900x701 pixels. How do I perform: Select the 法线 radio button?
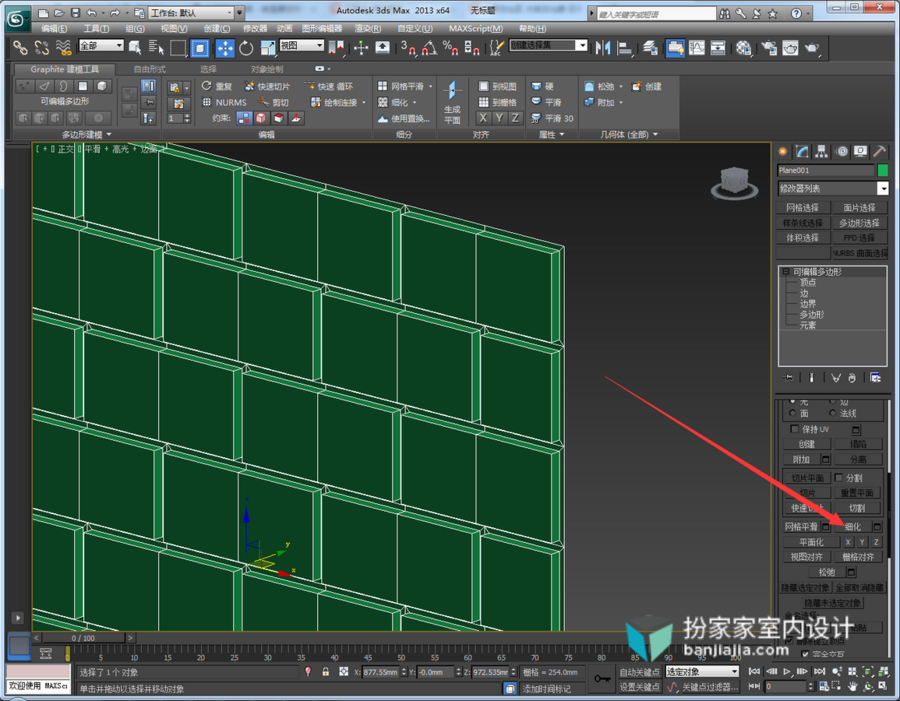point(832,413)
